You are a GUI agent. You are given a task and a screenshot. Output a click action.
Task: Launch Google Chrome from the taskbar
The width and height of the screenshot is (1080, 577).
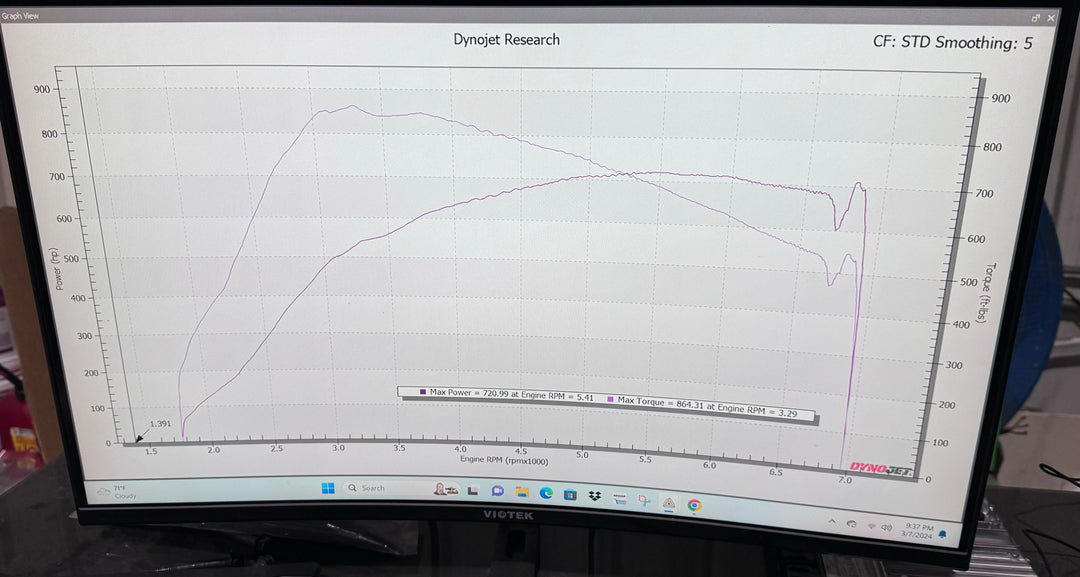[x=694, y=506]
